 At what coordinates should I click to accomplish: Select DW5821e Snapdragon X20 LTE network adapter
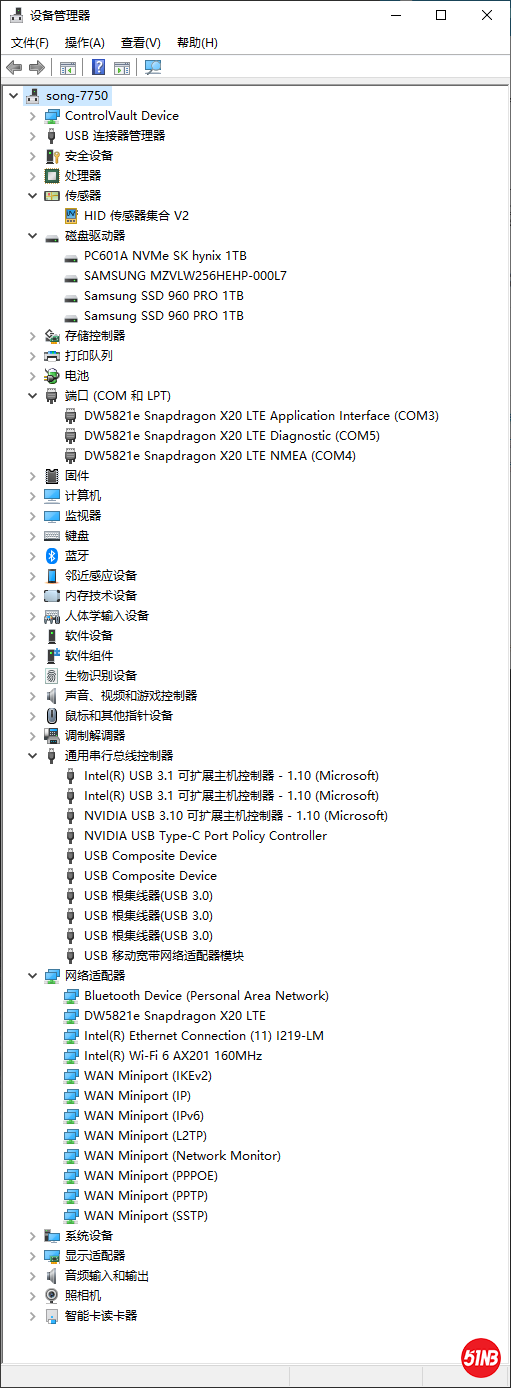[x=175, y=1016]
